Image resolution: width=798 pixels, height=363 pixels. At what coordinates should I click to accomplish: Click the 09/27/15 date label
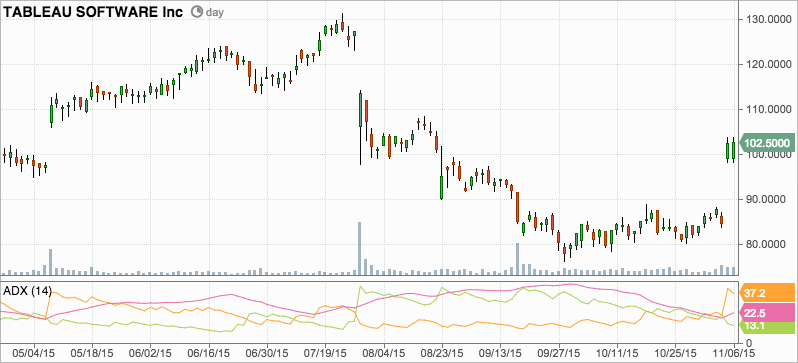559,352
